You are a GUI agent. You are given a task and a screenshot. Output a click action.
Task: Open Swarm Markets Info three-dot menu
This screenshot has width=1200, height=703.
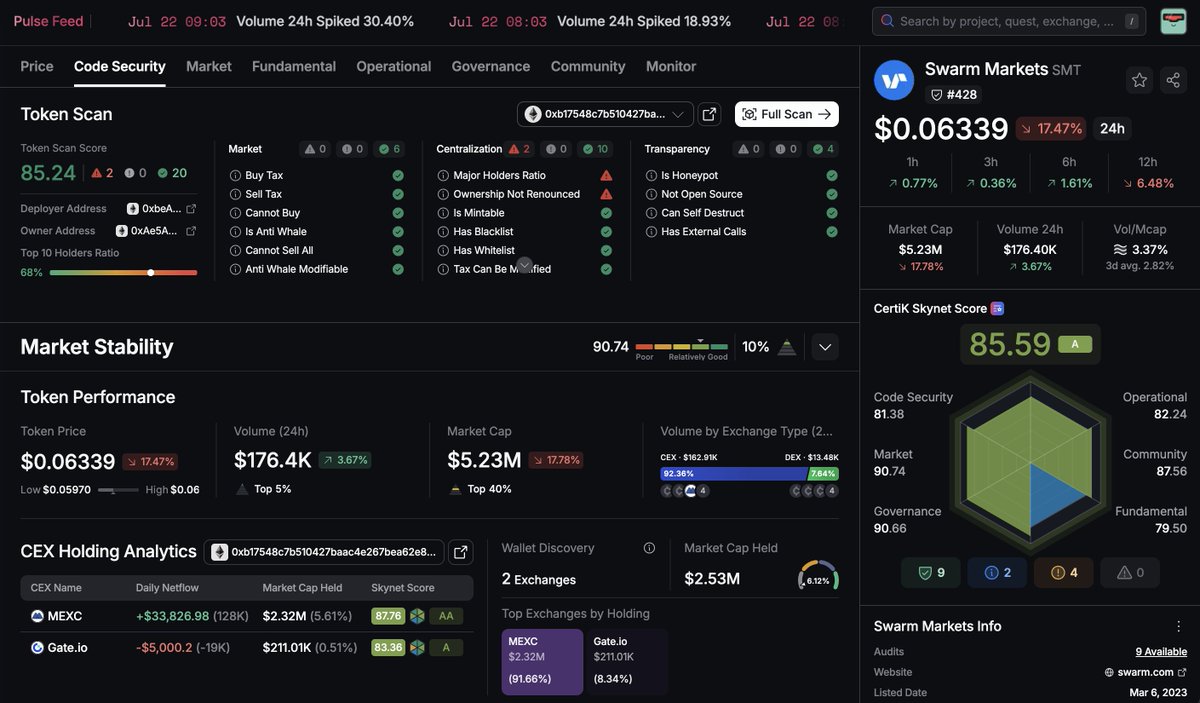1178,626
